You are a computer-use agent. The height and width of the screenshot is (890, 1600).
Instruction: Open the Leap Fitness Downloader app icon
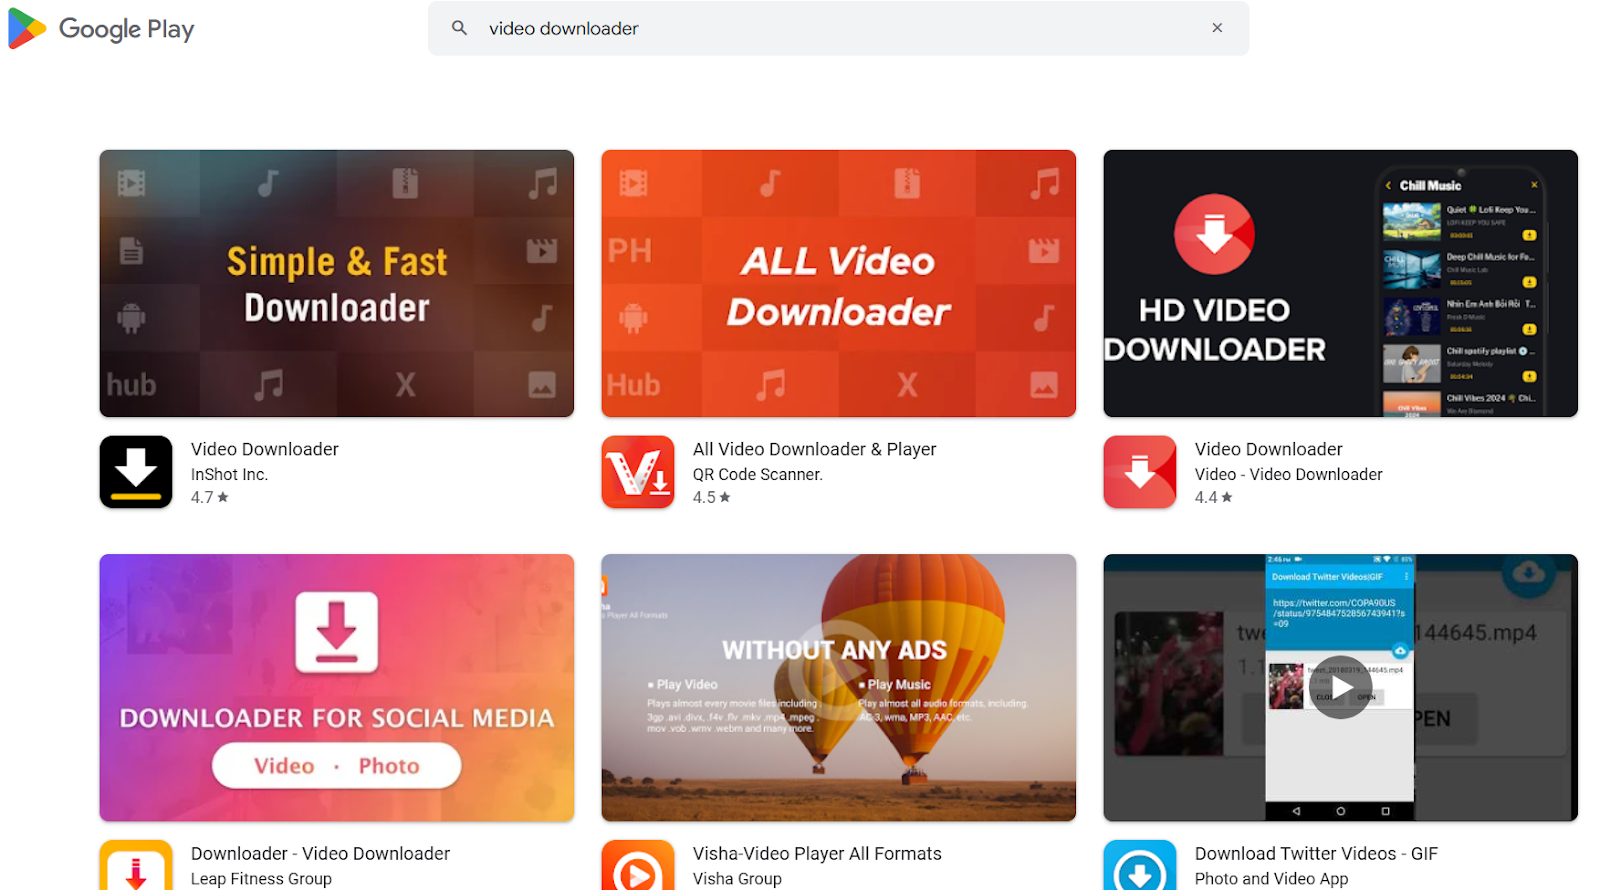pos(136,865)
